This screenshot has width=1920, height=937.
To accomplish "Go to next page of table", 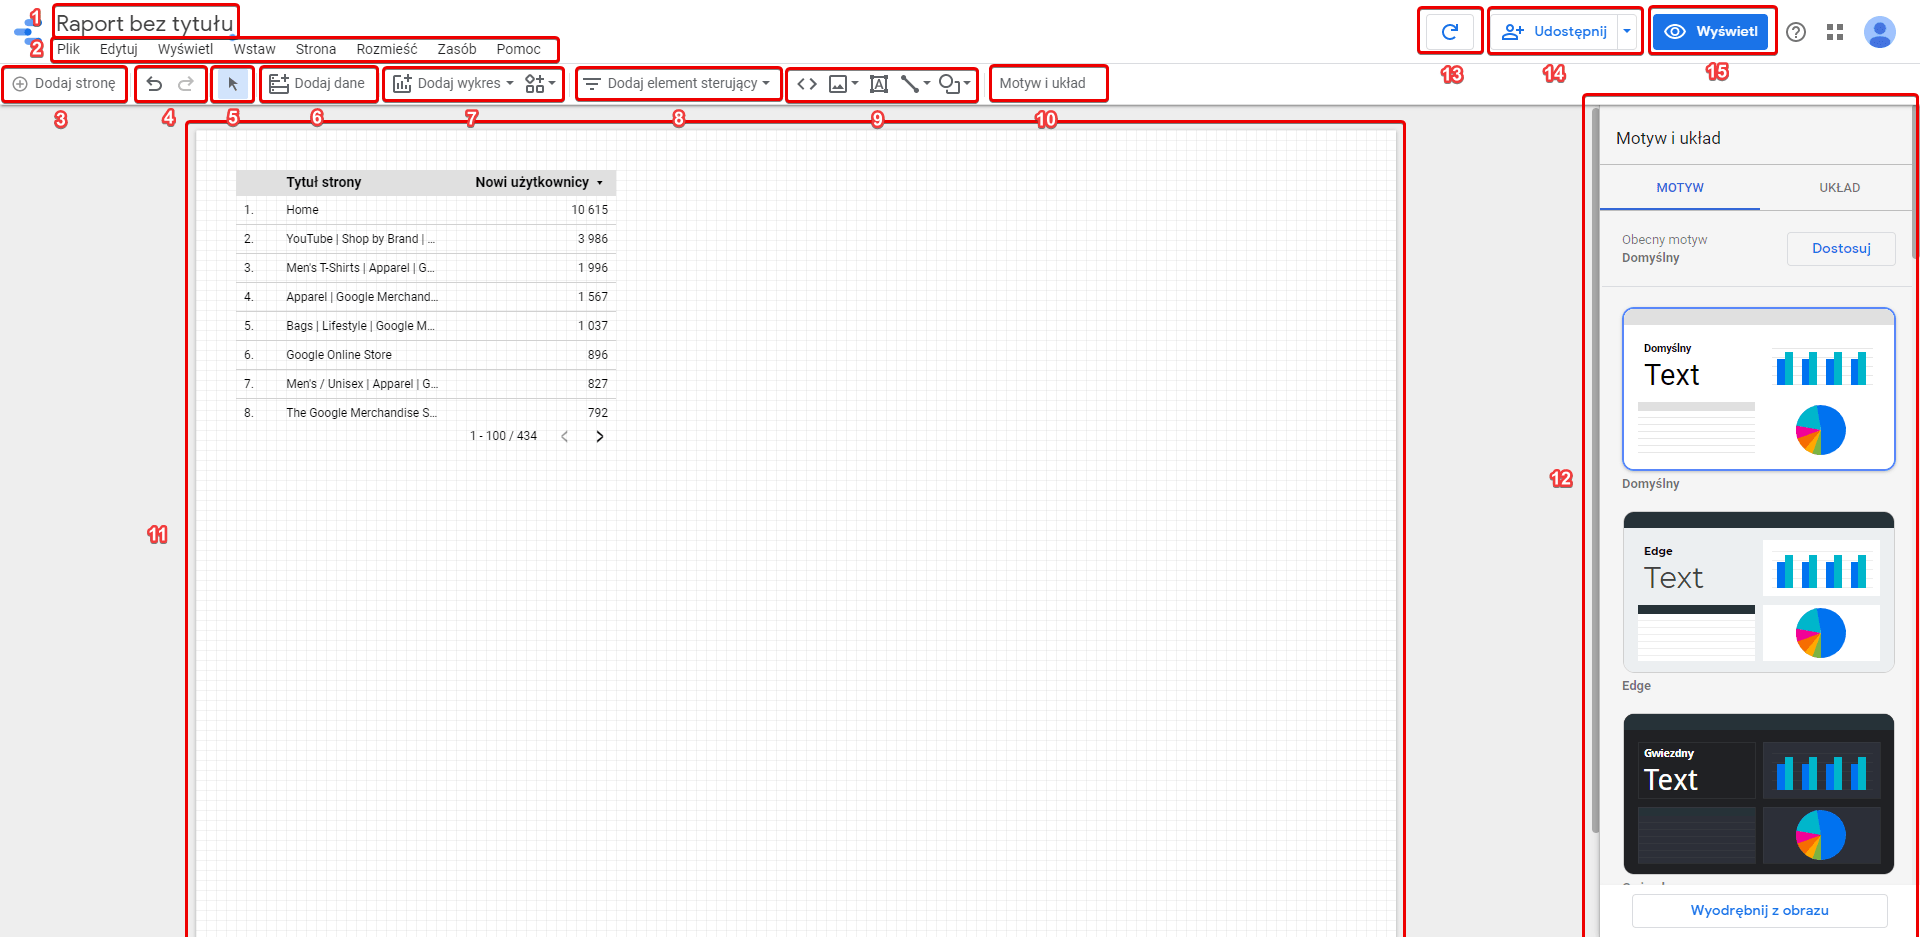I will pos(600,436).
